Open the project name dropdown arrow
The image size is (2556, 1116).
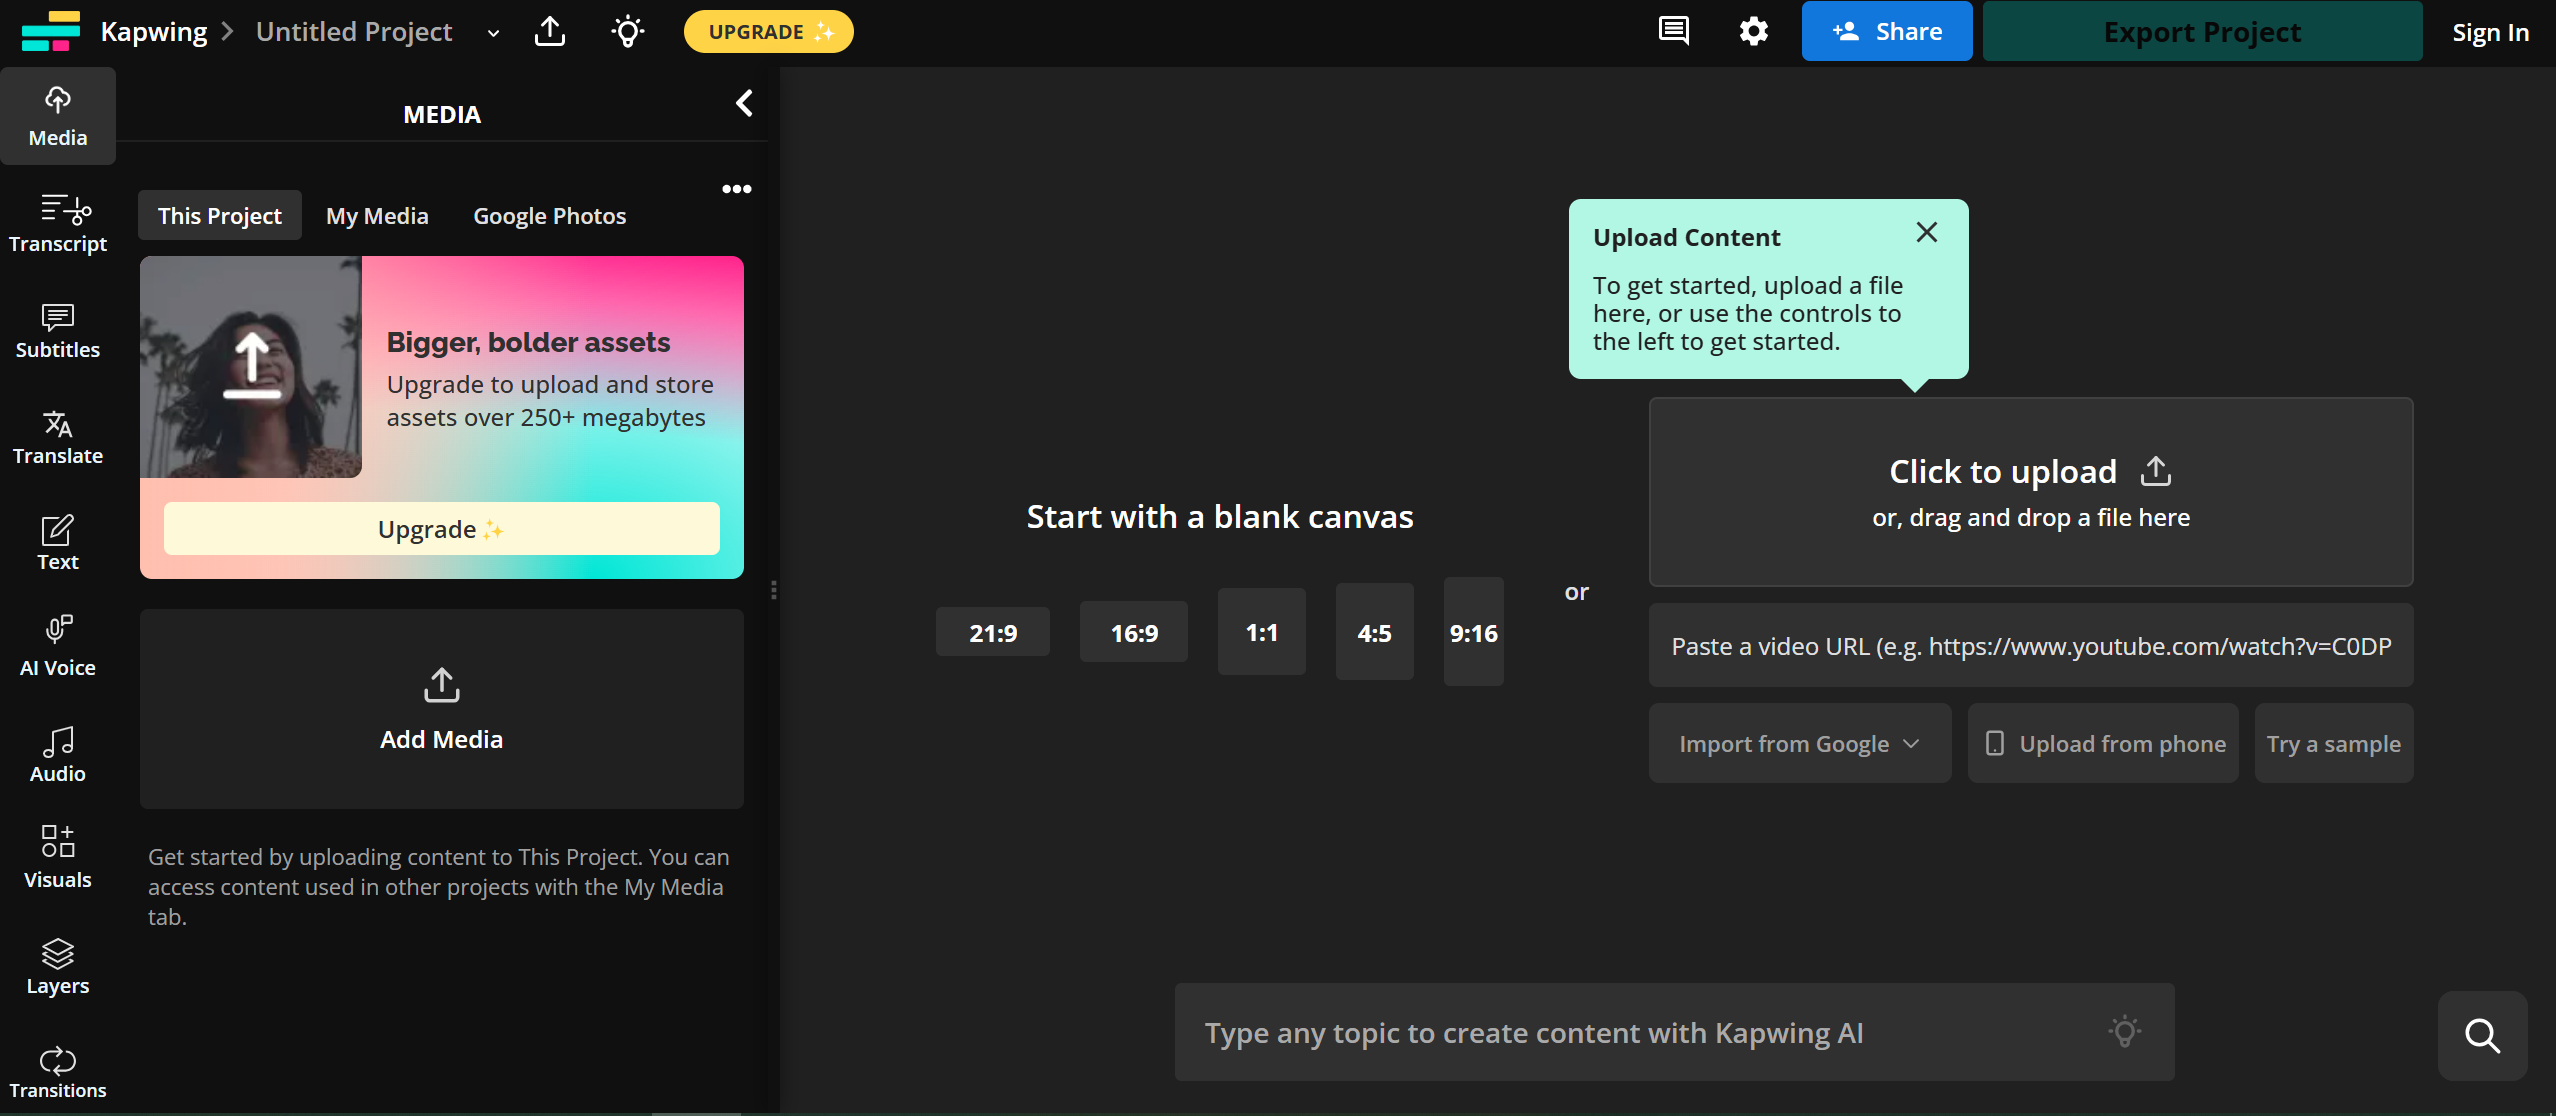493,33
